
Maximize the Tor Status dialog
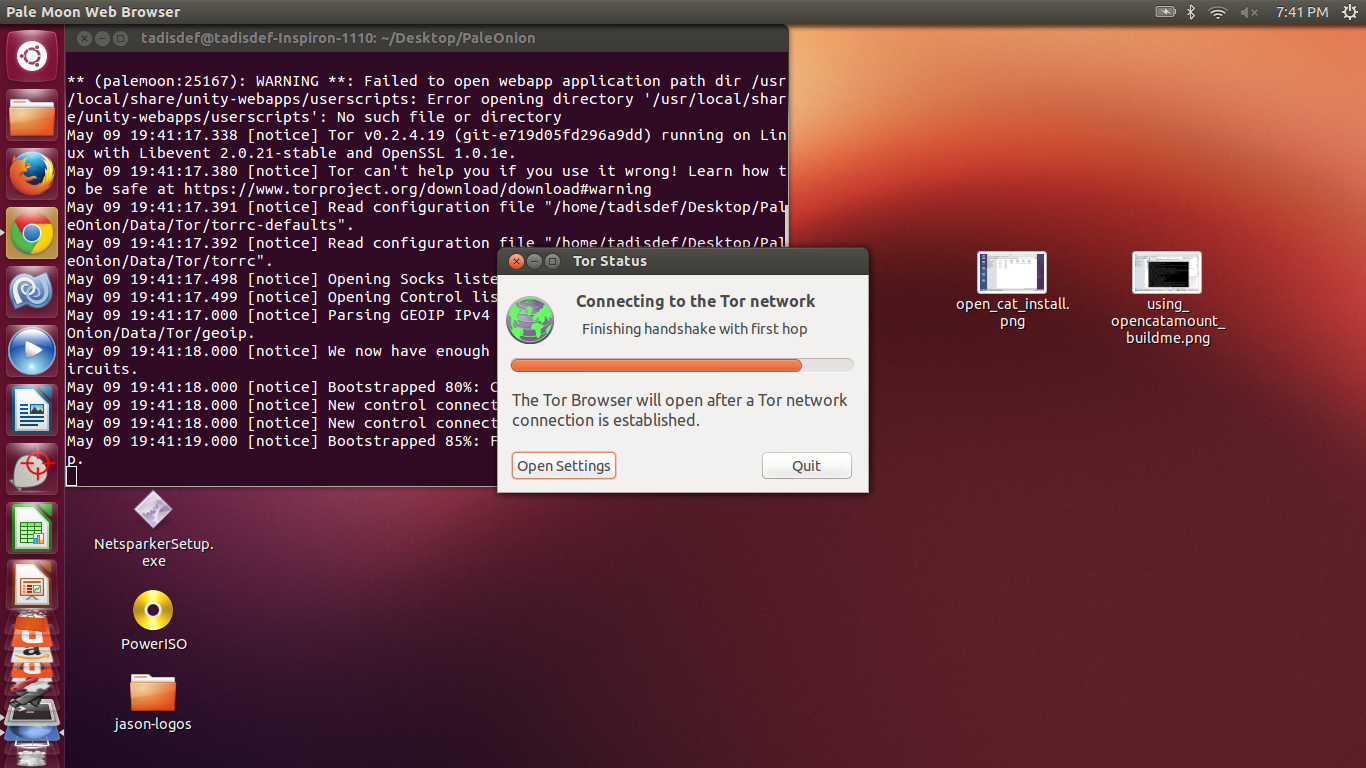[x=552, y=261]
